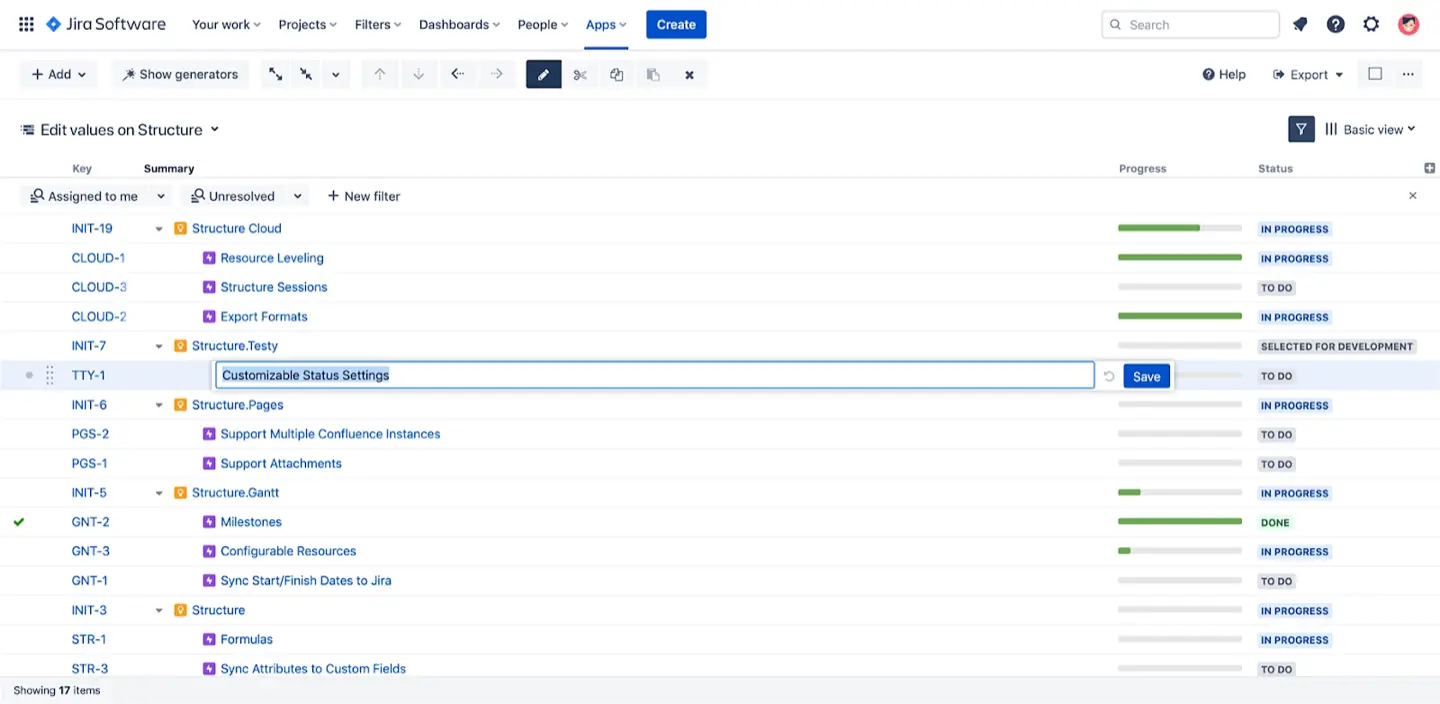Open the GNT-2 Milestones issue link
Screen dimensions: 1440x704
point(251,522)
